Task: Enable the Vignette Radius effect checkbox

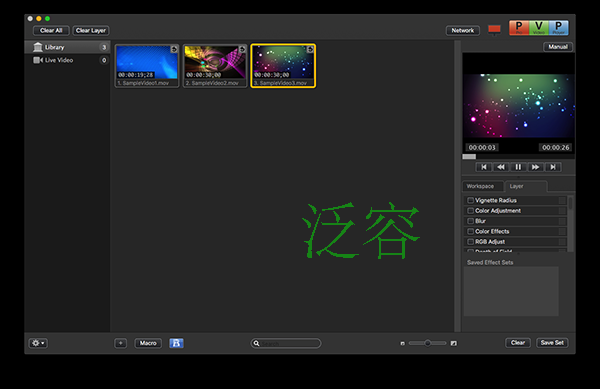Action: [471, 200]
